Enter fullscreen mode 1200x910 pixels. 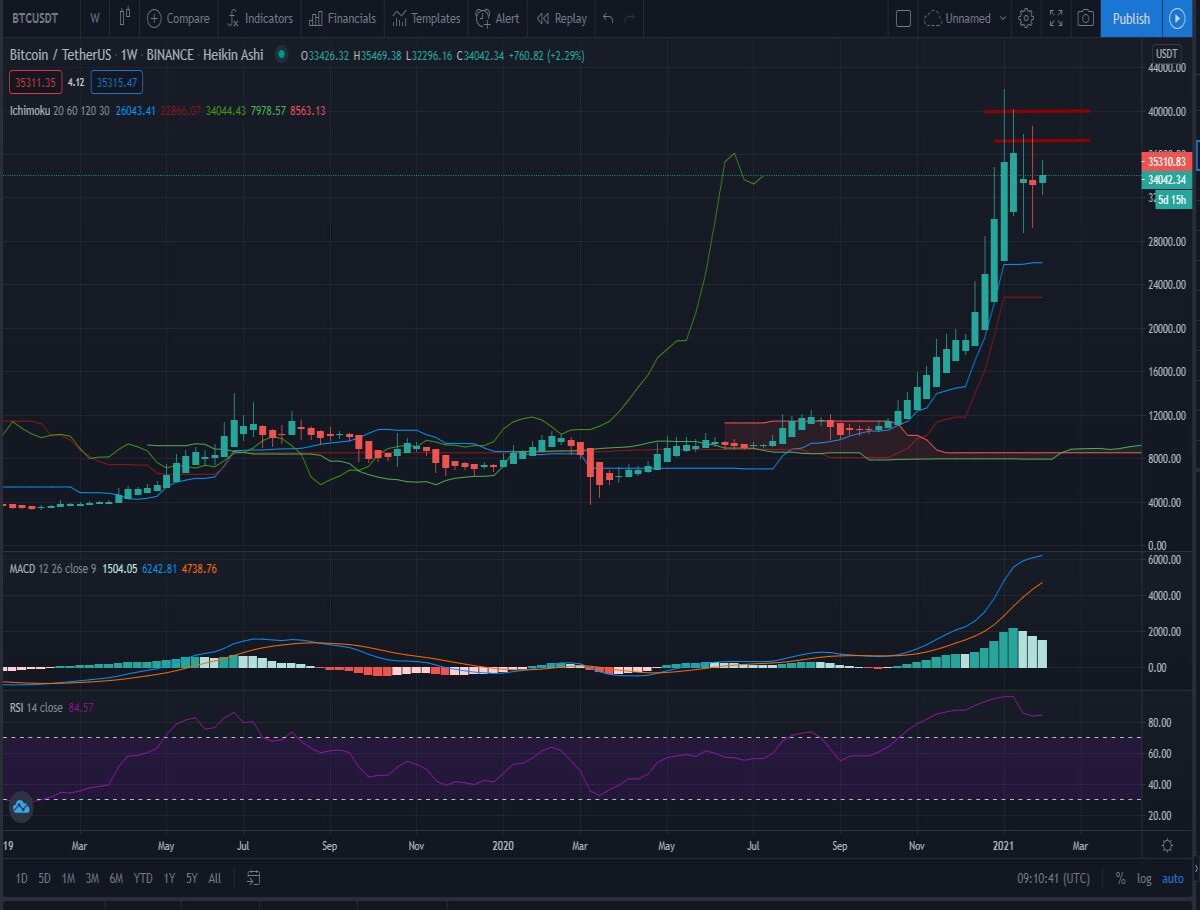click(x=1056, y=18)
